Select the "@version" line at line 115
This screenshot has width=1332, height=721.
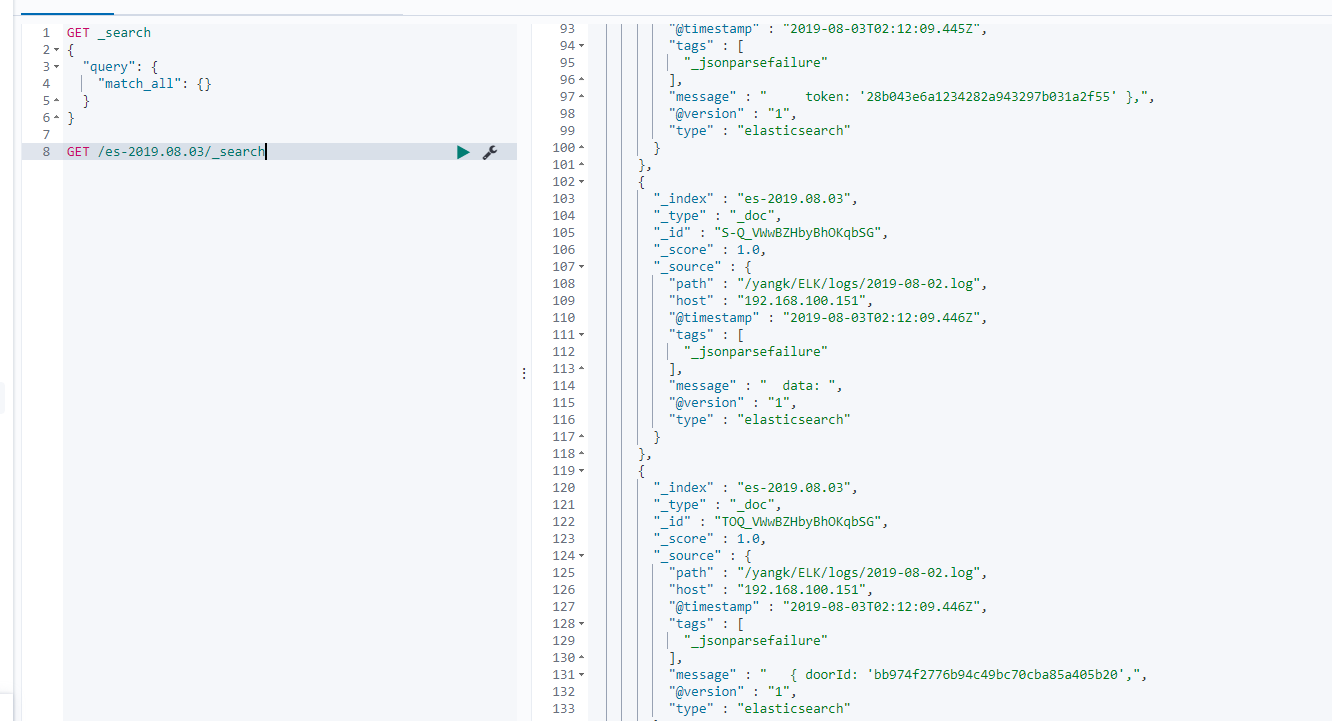(733, 403)
